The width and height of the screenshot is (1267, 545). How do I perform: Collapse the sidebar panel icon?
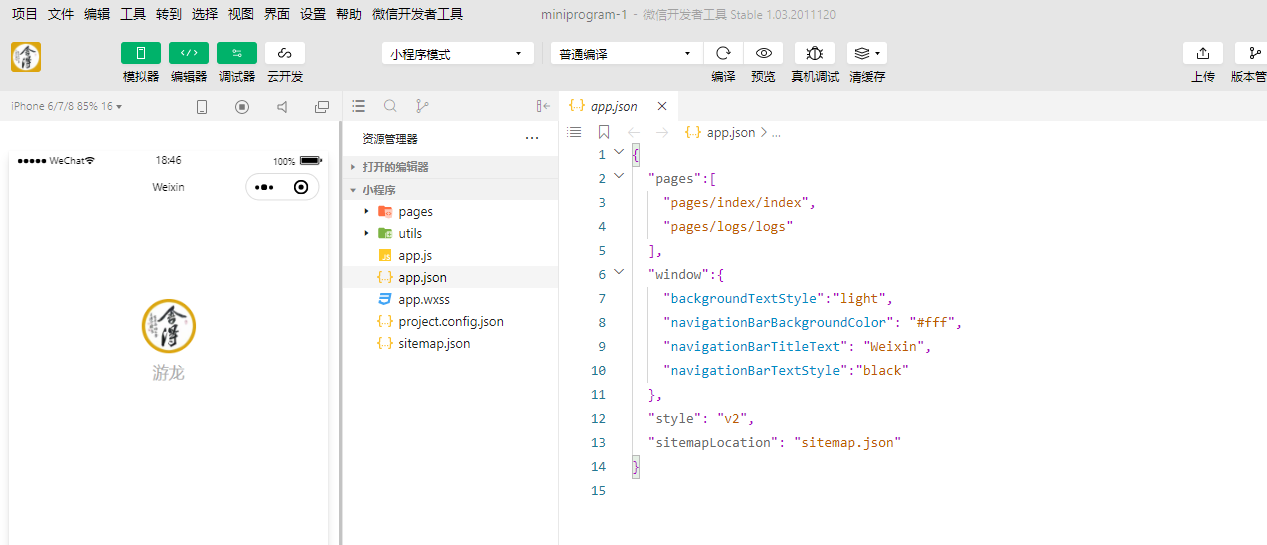tap(543, 106)
